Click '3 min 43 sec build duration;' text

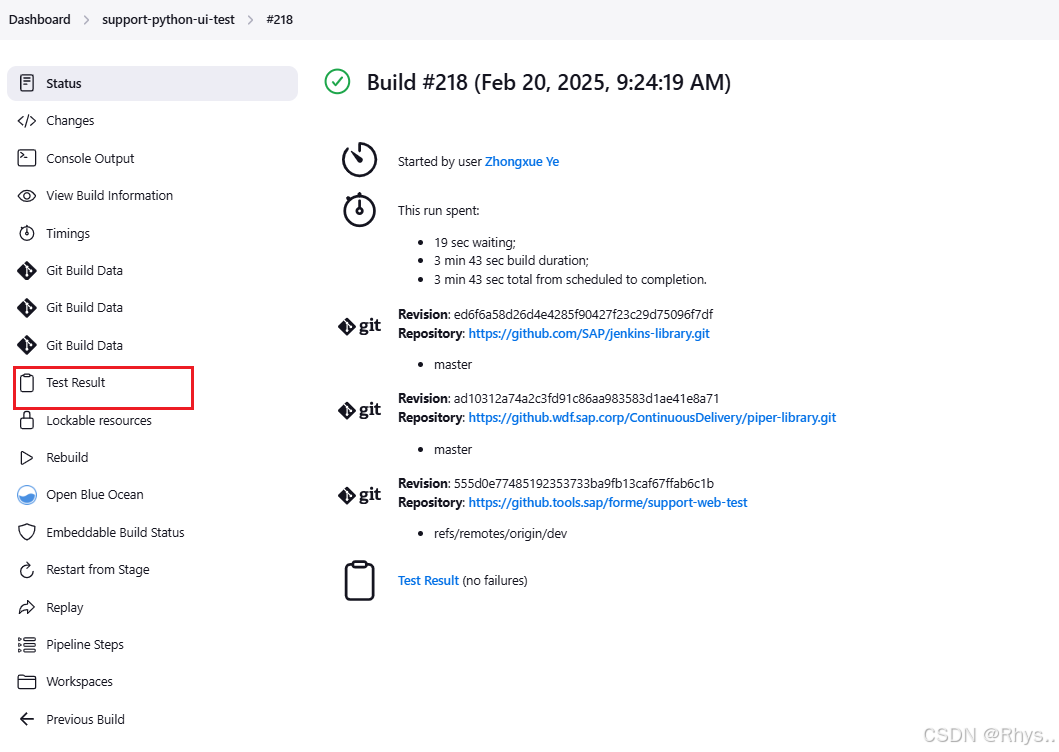point(511,261)
